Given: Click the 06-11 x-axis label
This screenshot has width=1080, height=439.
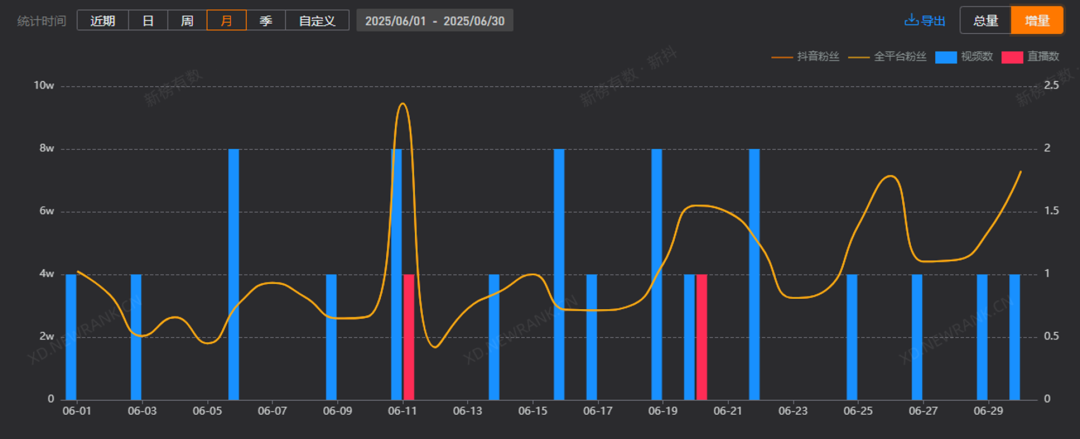Looking at the screenshot, I should pyautogui.click(x=402, y=411).
